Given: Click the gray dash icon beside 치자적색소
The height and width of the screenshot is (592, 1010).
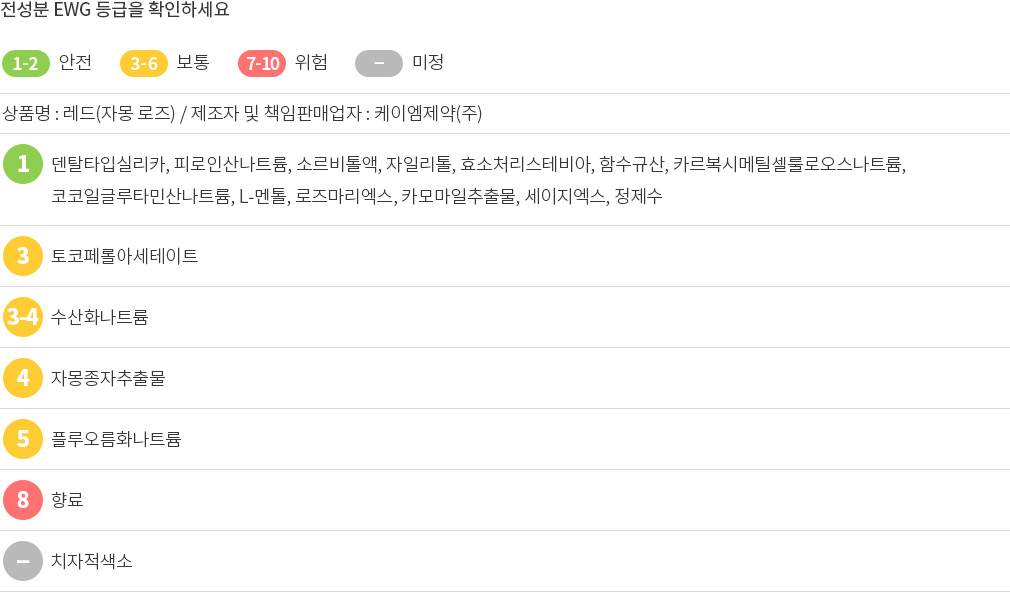Looking at the screenshot, I should click(x=23, y=560).
